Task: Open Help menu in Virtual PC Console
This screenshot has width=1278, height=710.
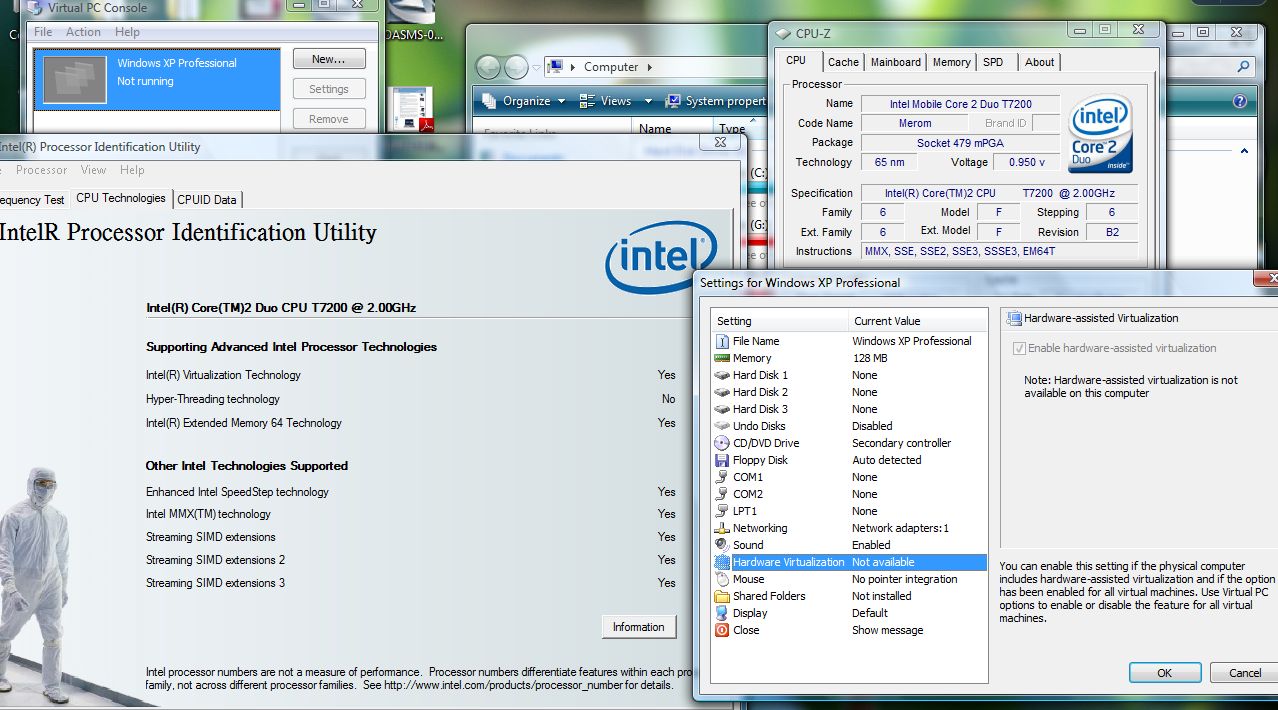Action: 127,32
